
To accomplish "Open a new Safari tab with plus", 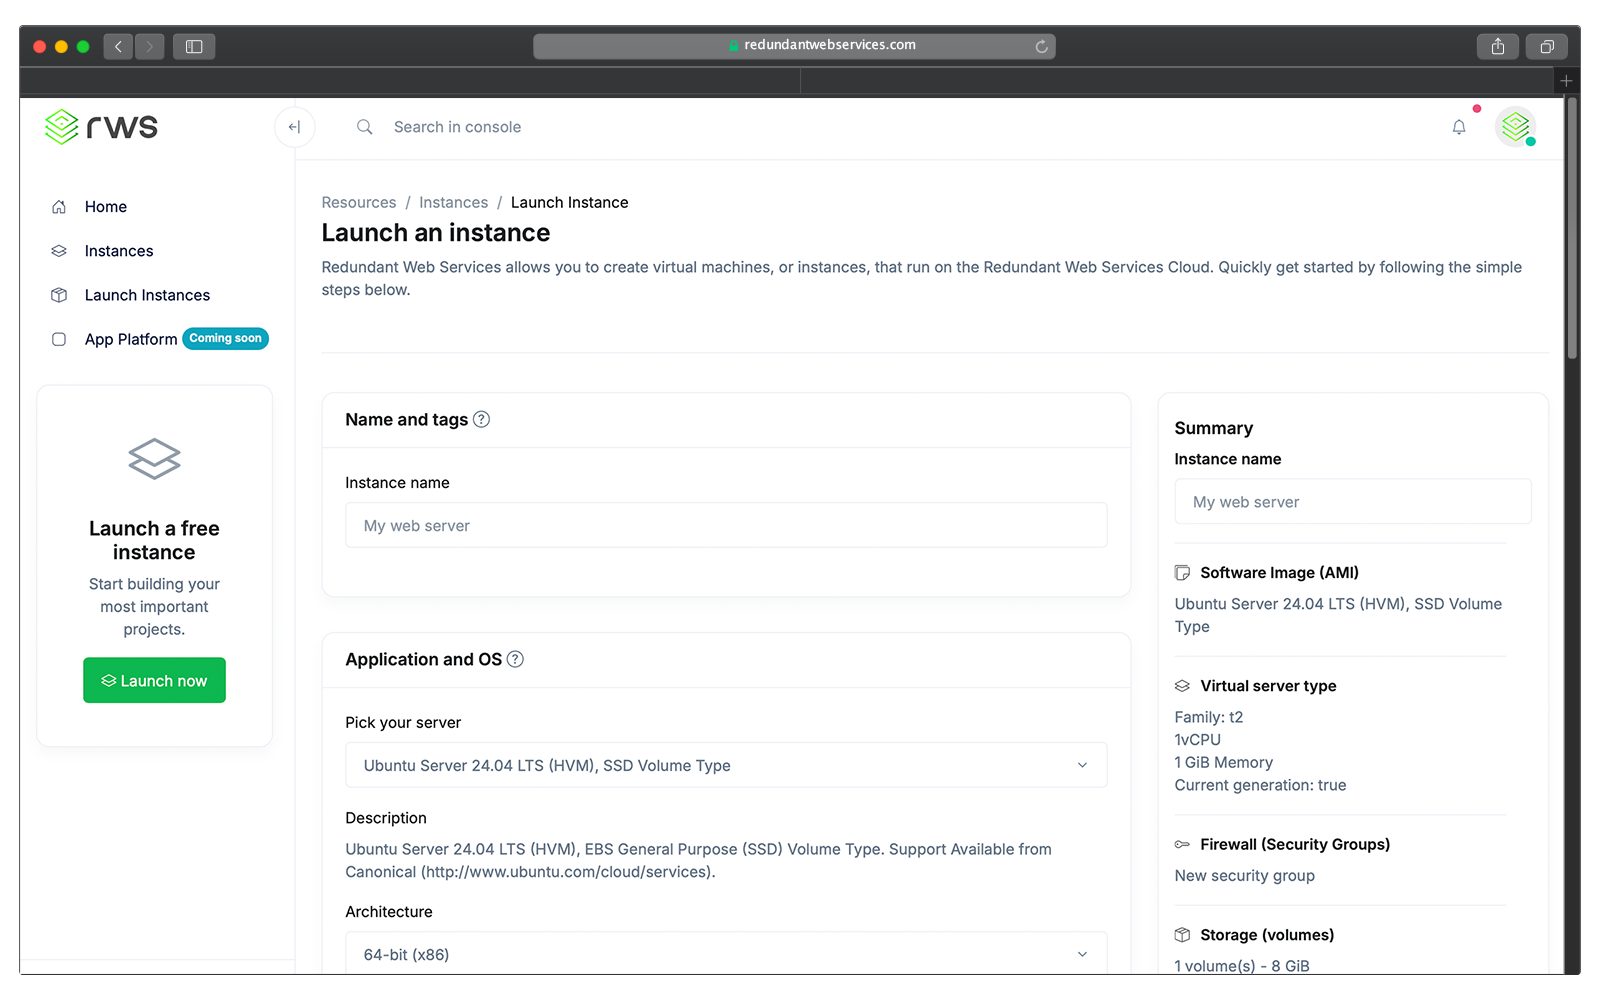I will [1566, 81].
